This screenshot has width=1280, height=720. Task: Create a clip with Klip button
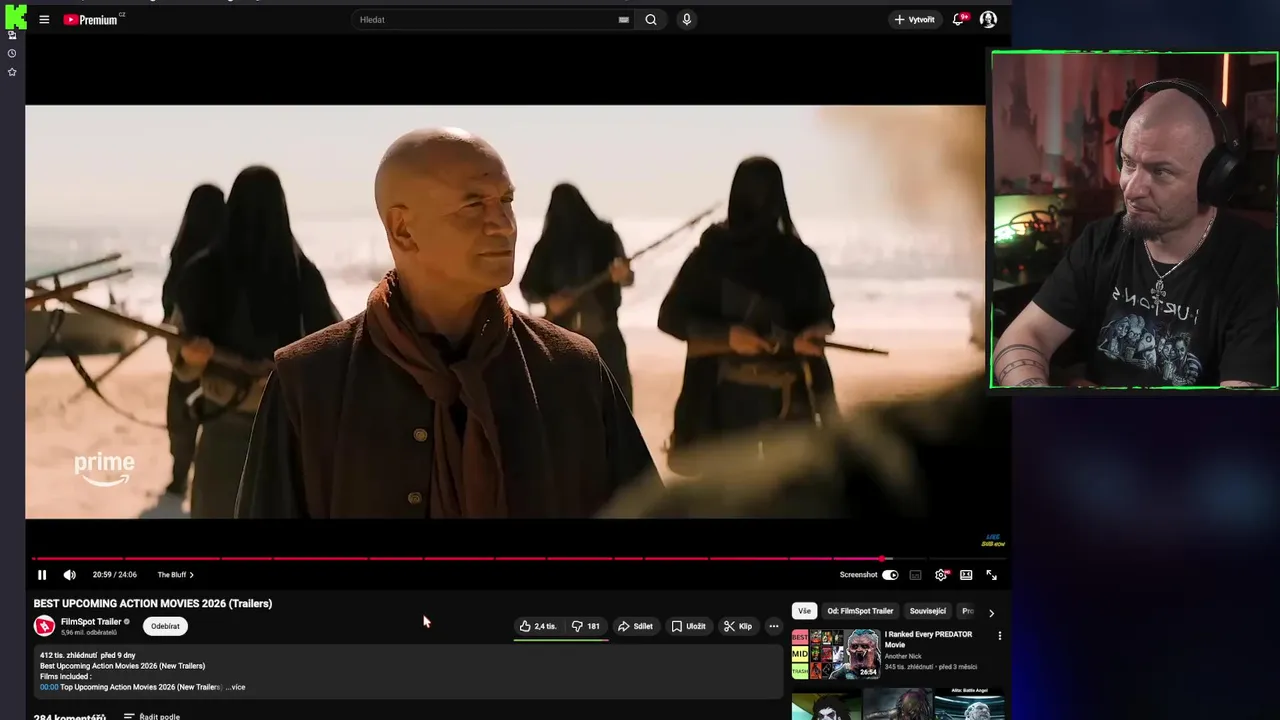[x=738, y=626]
